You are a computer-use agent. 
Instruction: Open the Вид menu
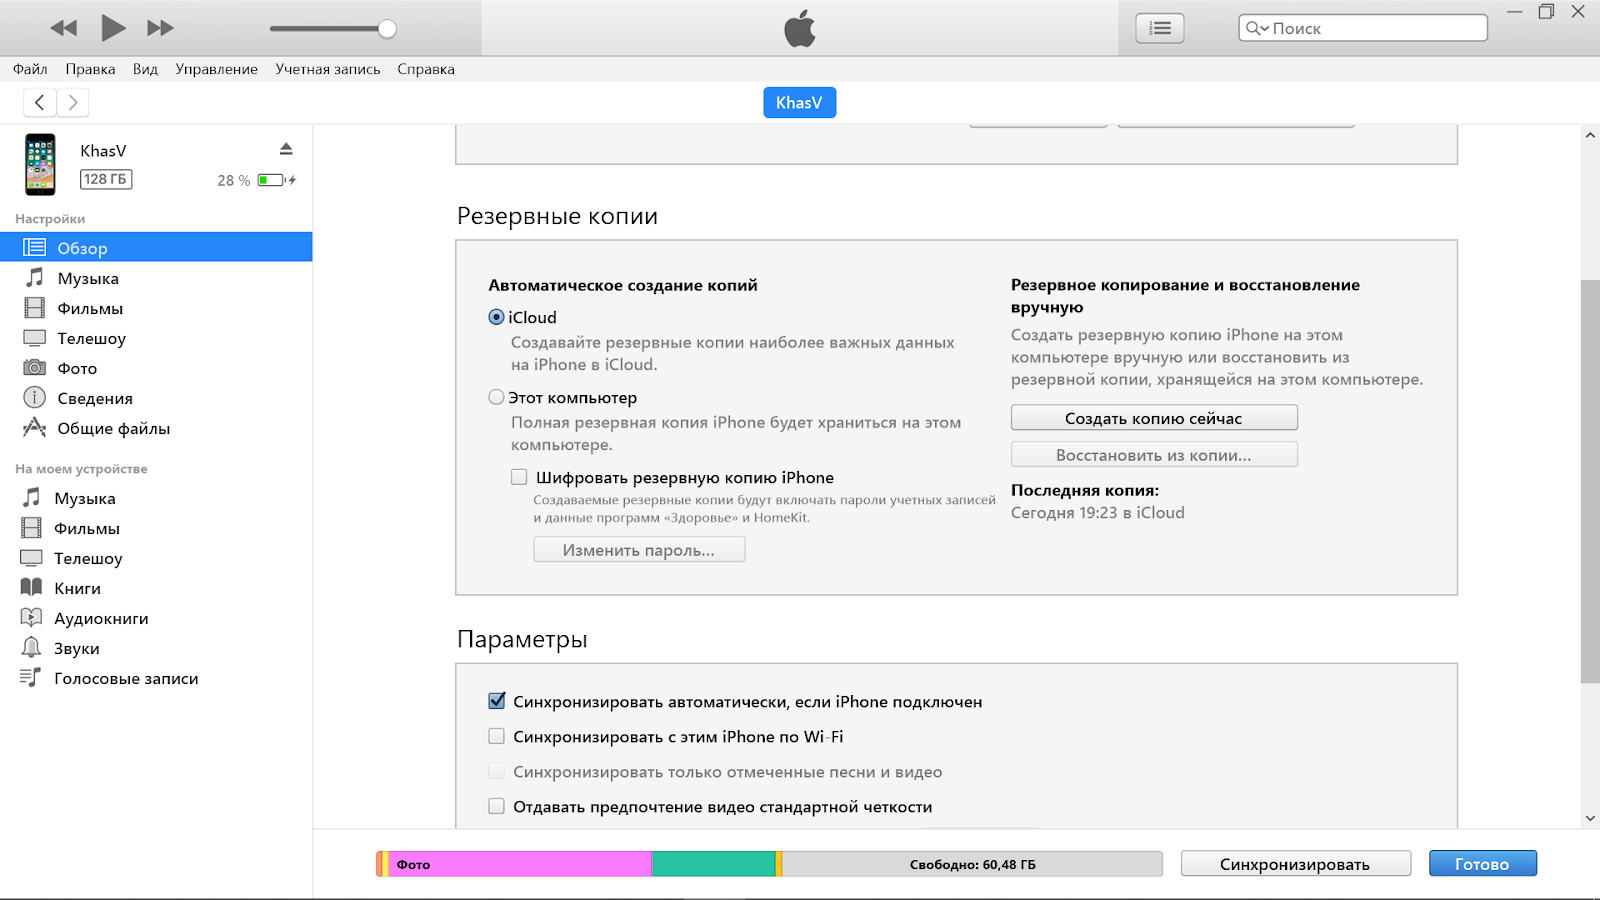[x=145, y=69]
